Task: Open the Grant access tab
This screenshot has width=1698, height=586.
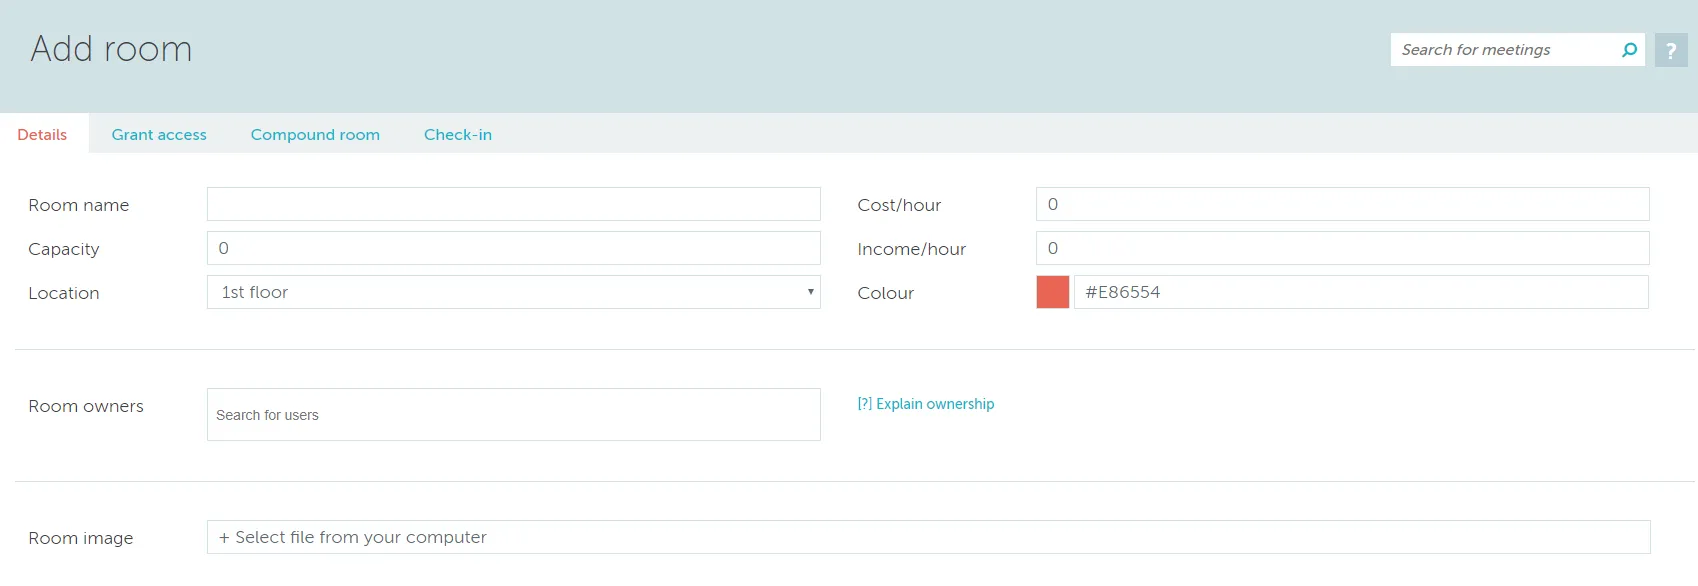Action: [159, 135]
